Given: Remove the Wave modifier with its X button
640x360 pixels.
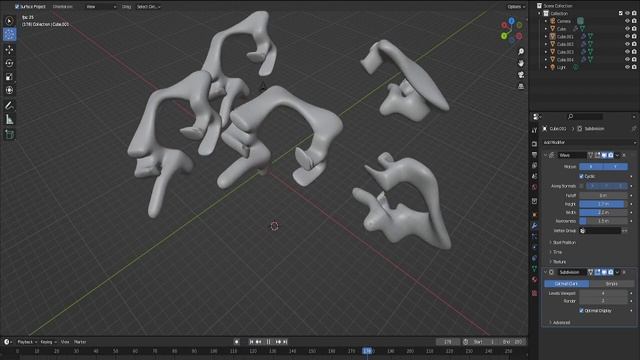Looking at the screenshot, I should pos(624,156).
